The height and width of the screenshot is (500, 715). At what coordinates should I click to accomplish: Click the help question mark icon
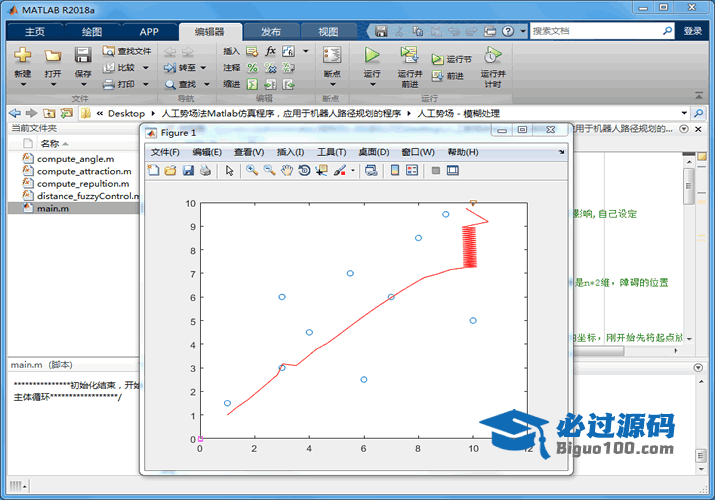tap(508, 31)
